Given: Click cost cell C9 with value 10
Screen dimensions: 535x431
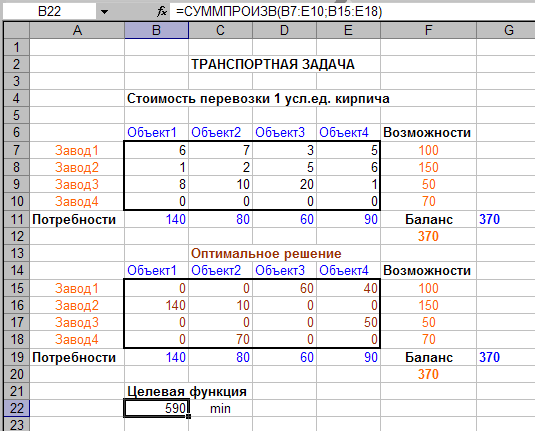Looking at the screenshot, I should pos(220,184).
